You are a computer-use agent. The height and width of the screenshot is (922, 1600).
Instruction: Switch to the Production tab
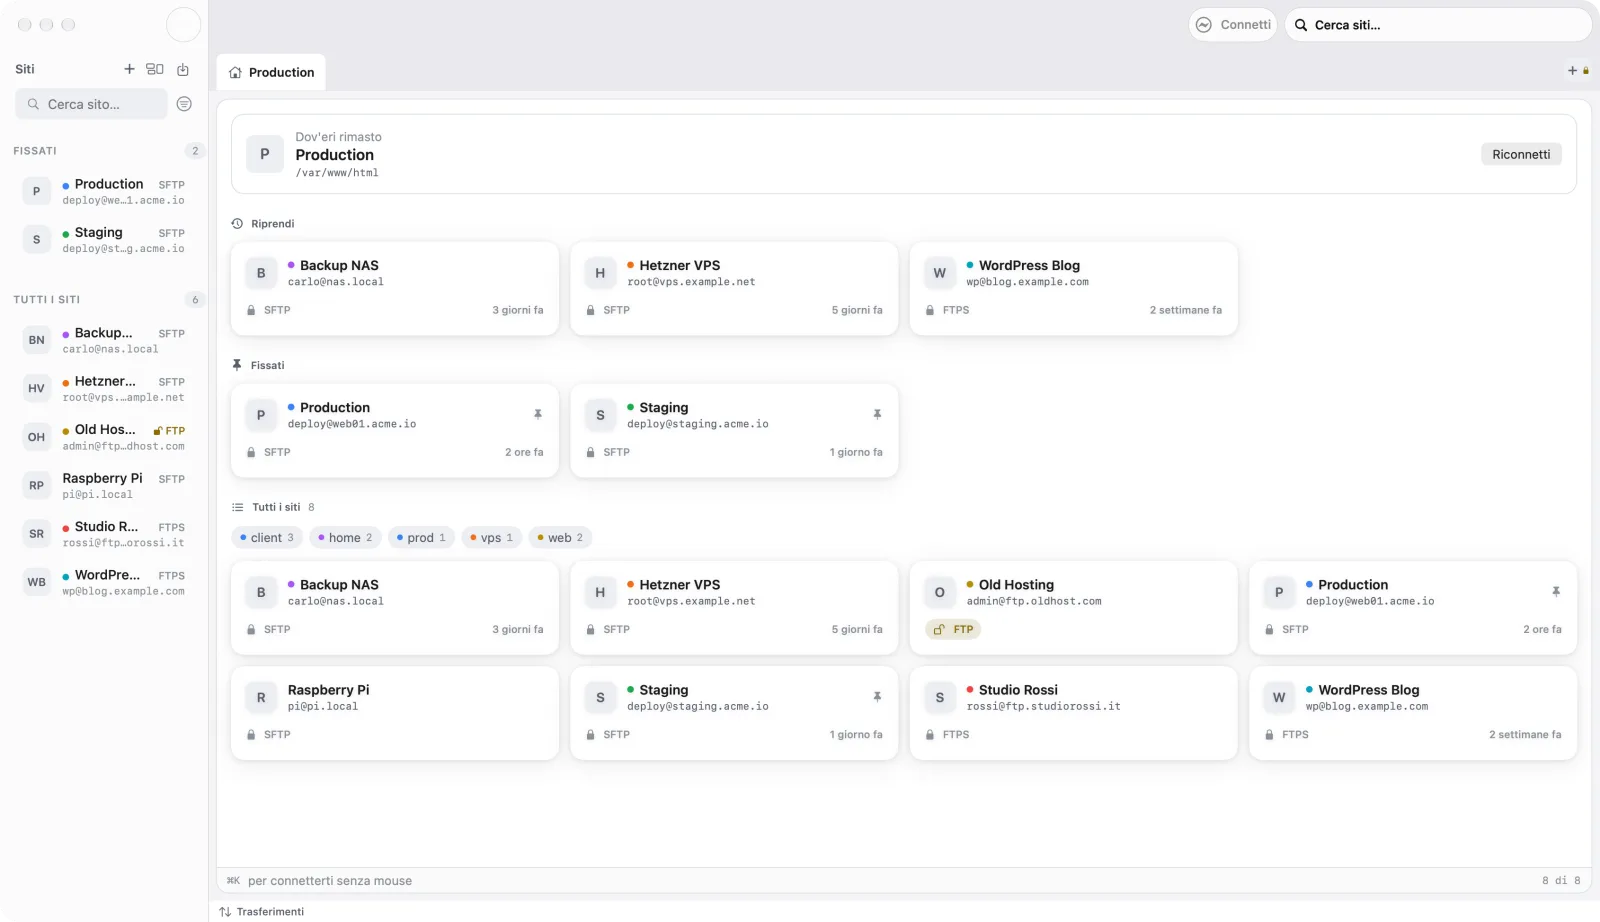(271, 73)
